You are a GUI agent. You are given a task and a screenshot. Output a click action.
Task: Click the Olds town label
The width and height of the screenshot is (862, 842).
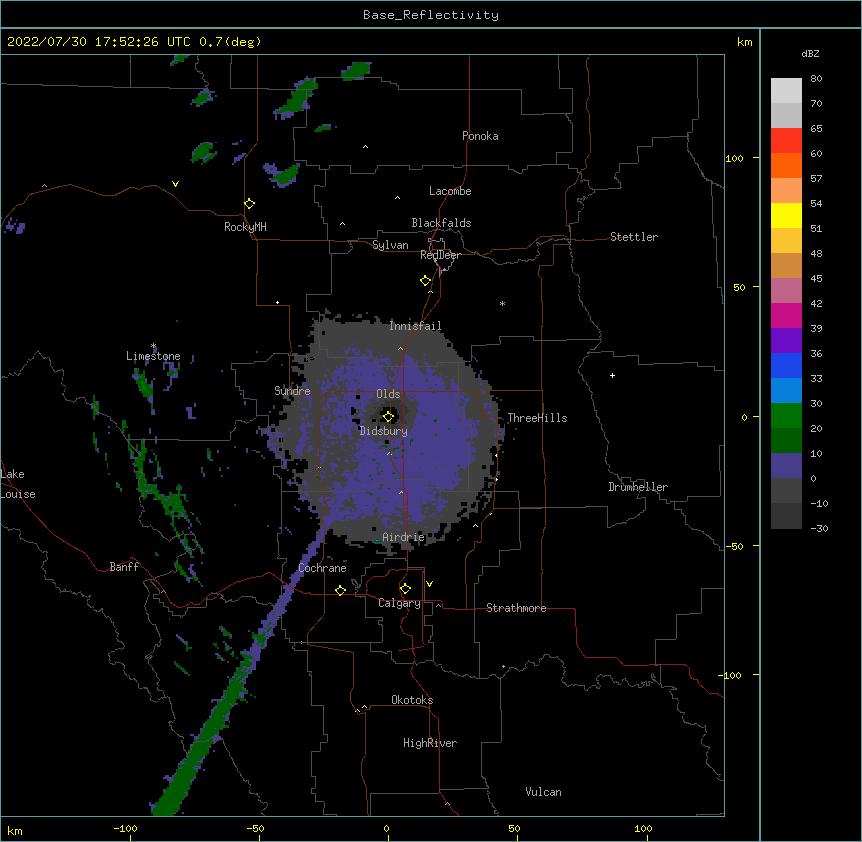point(388,394)
